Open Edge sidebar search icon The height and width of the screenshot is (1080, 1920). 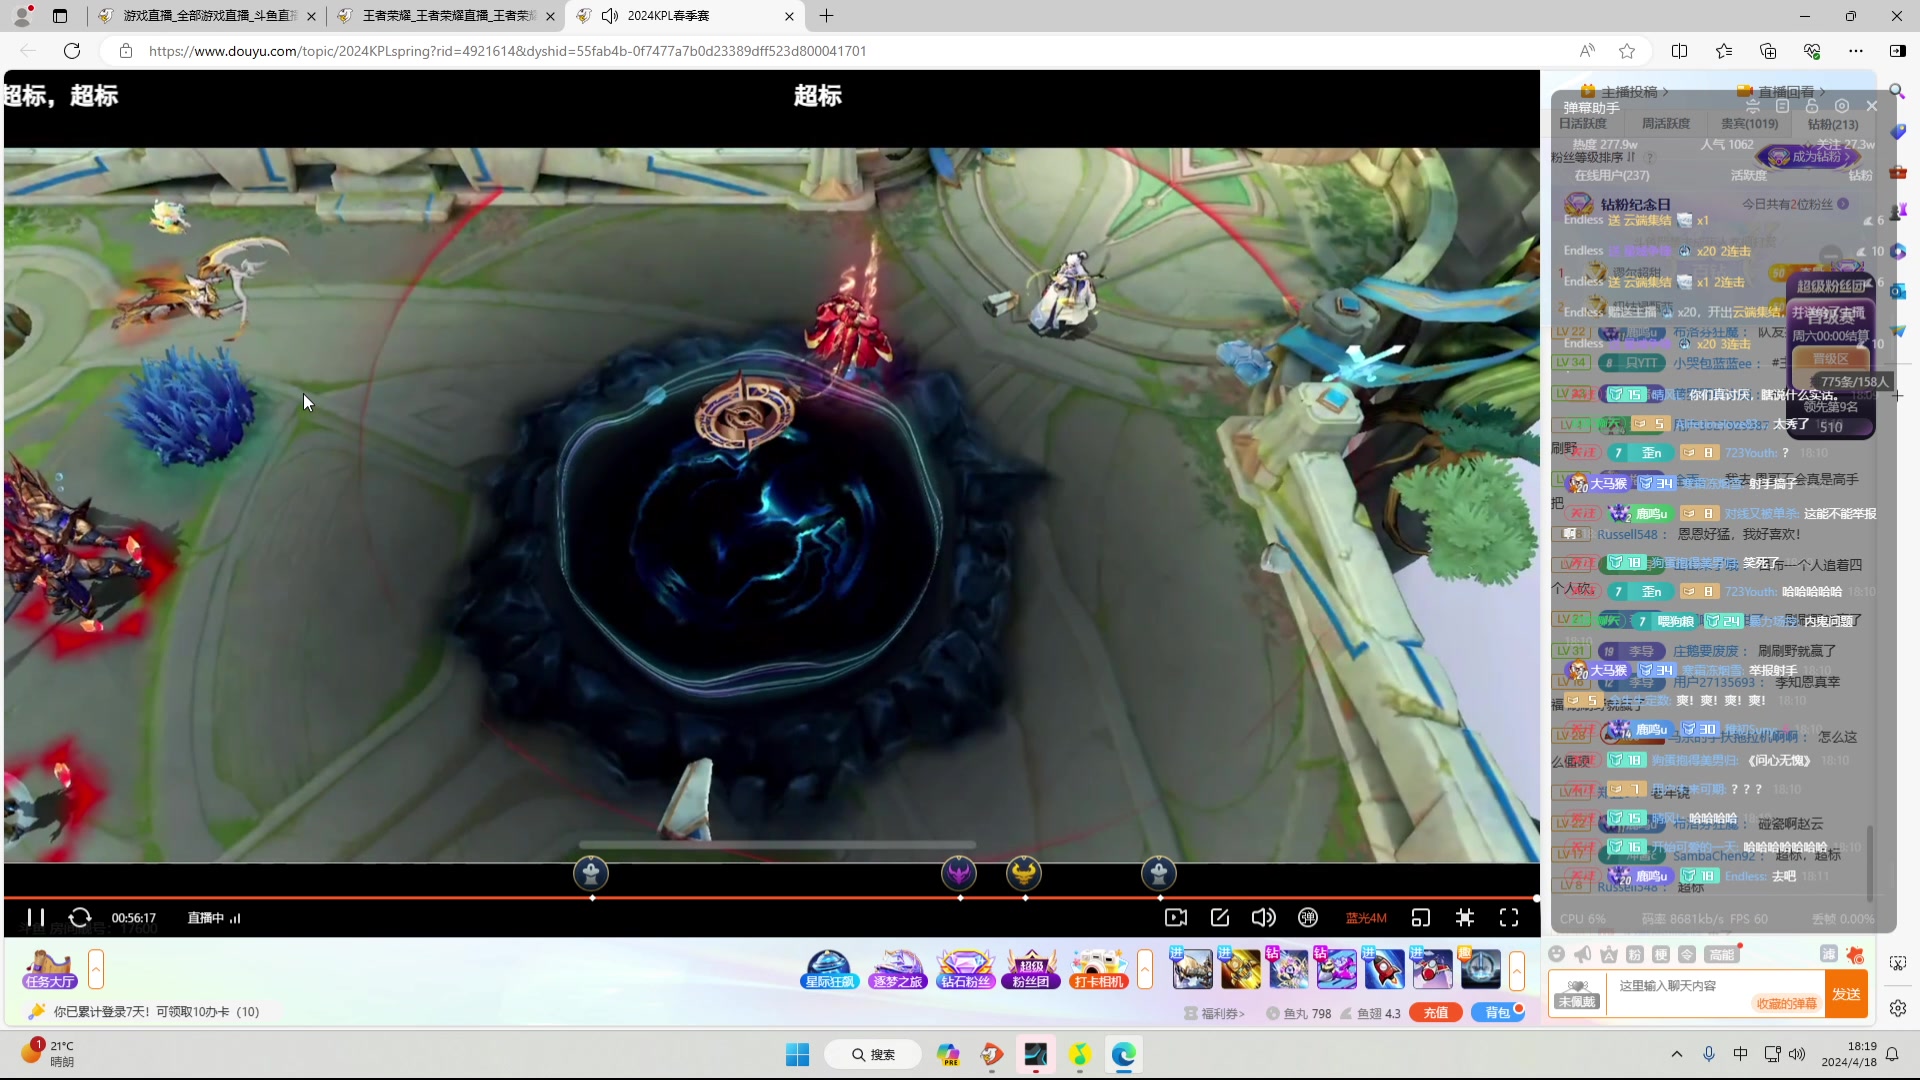(x=1897, y=91)
